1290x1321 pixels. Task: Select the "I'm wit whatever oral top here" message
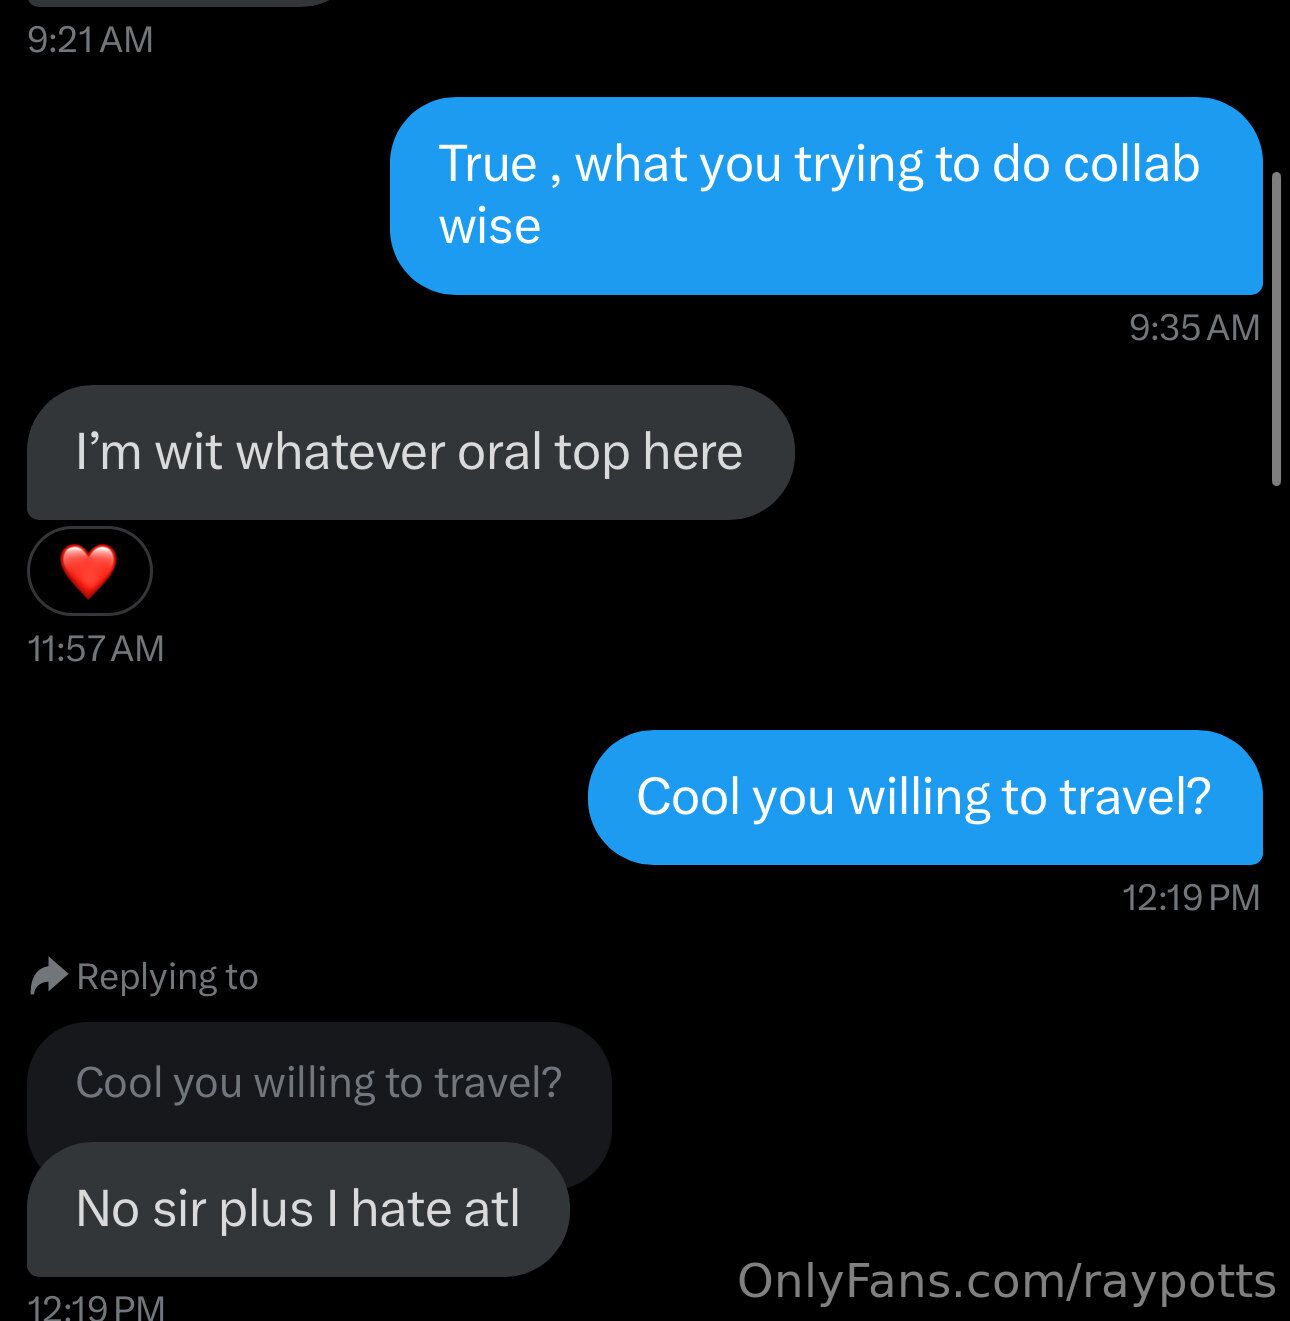(409, 452)
